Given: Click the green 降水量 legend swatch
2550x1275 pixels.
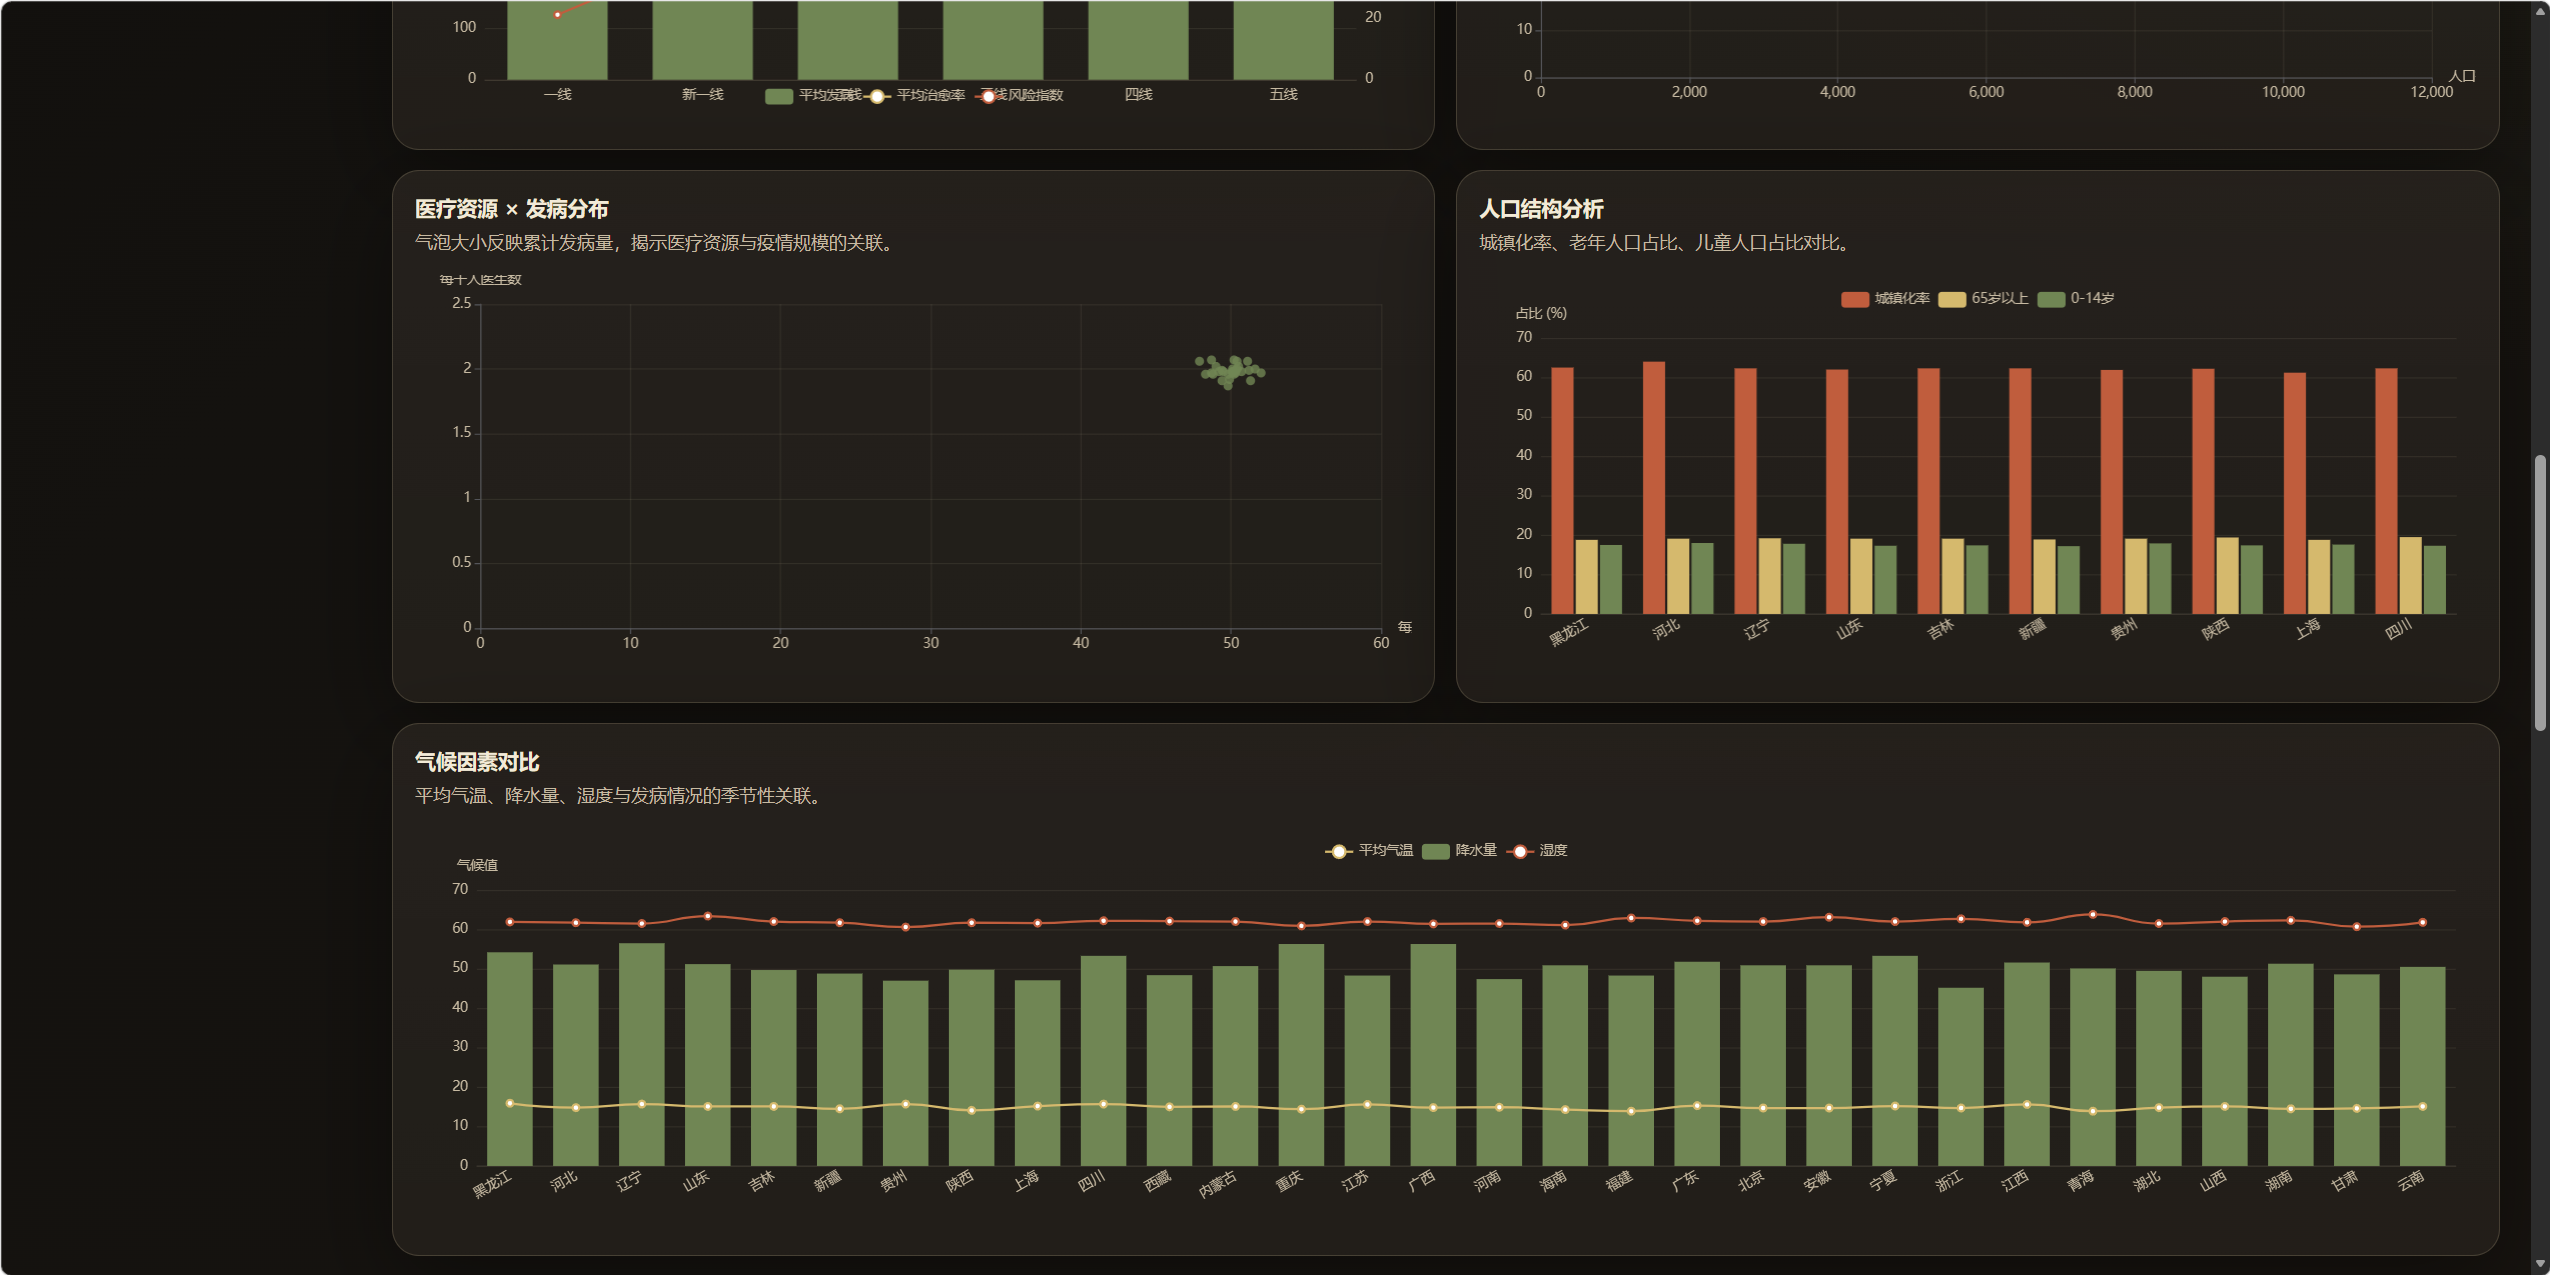Looking at the screenshot, I should [x=1435, y=851].
